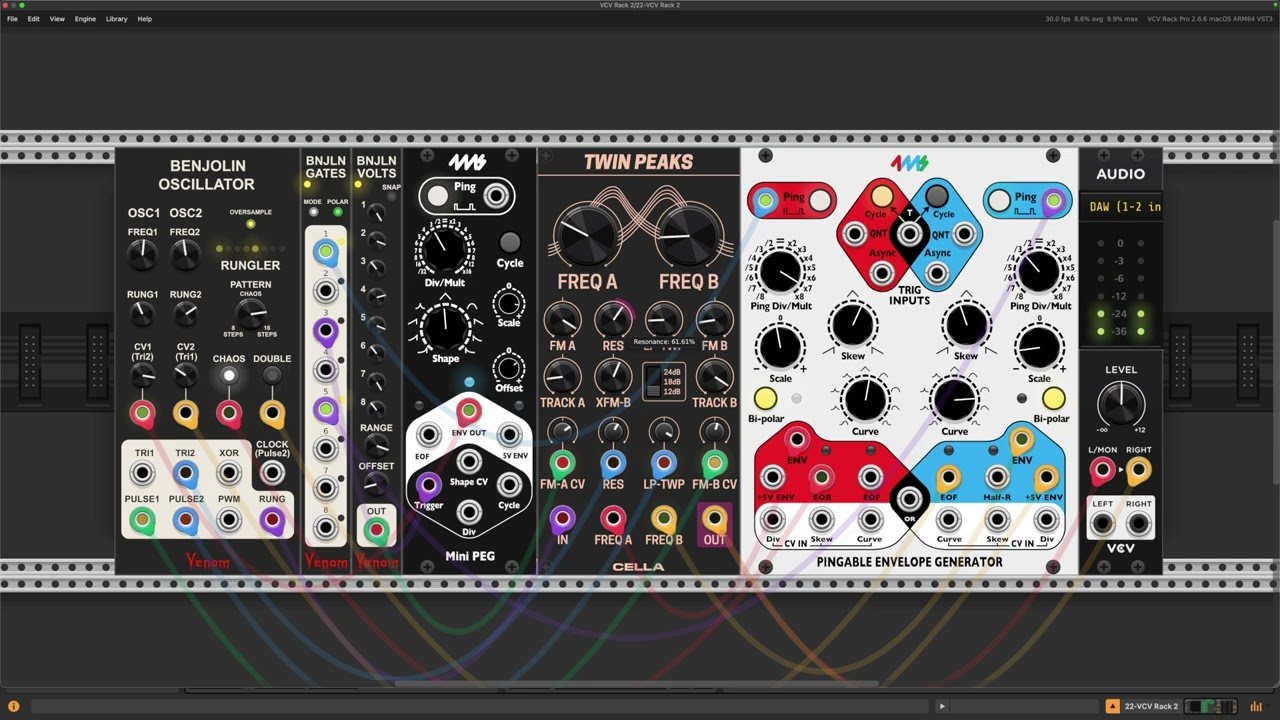Screen dimensions: 1280x720
Task: Expand the orange triangle next to 22-VCV Rack 2
Action: click(1112, 706)
